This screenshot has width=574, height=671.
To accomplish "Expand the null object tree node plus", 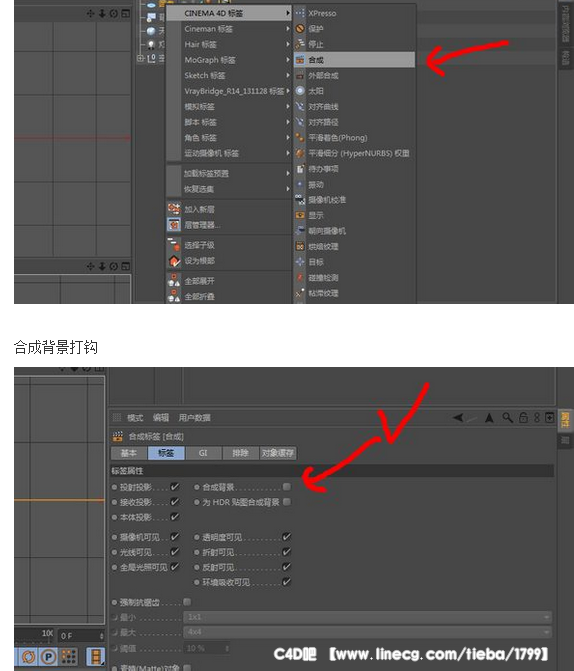I will tap(140, 58).
